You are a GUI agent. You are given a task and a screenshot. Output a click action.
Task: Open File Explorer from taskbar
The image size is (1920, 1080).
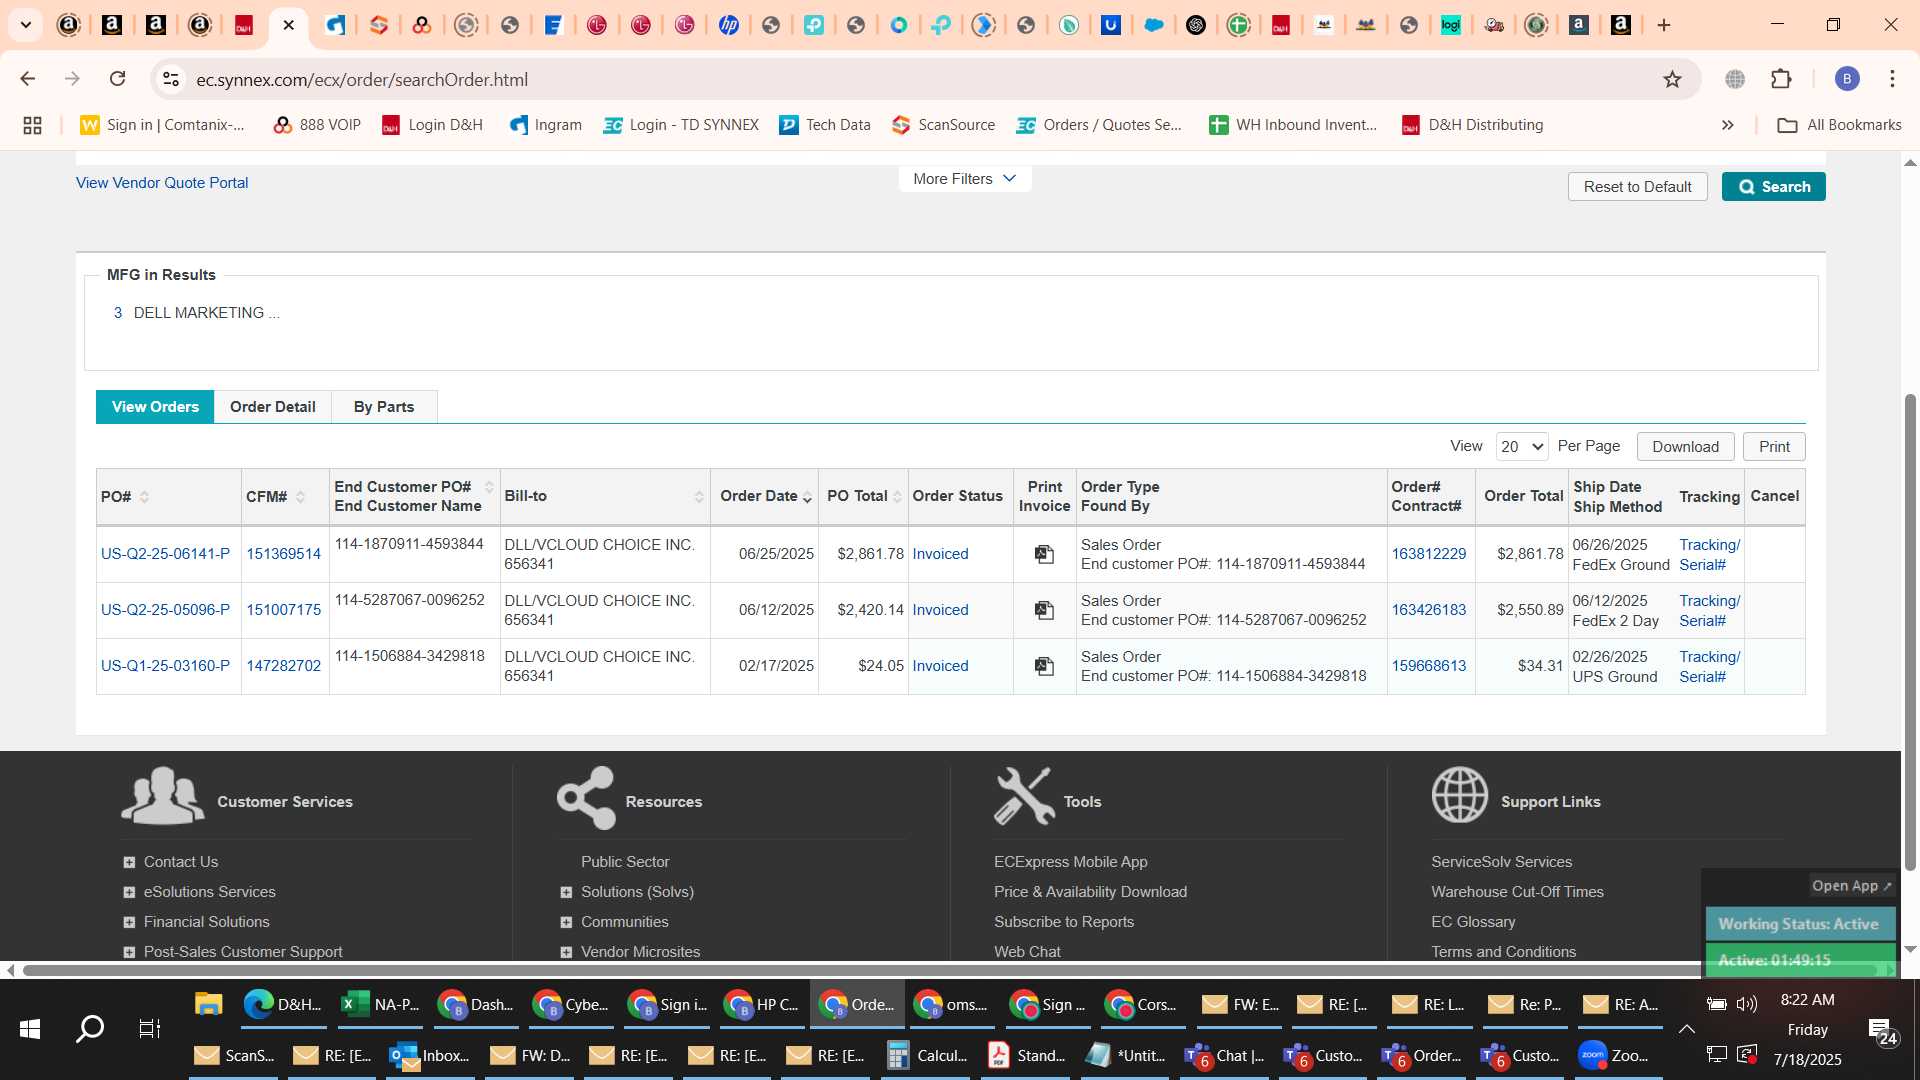pos(208,1005)
